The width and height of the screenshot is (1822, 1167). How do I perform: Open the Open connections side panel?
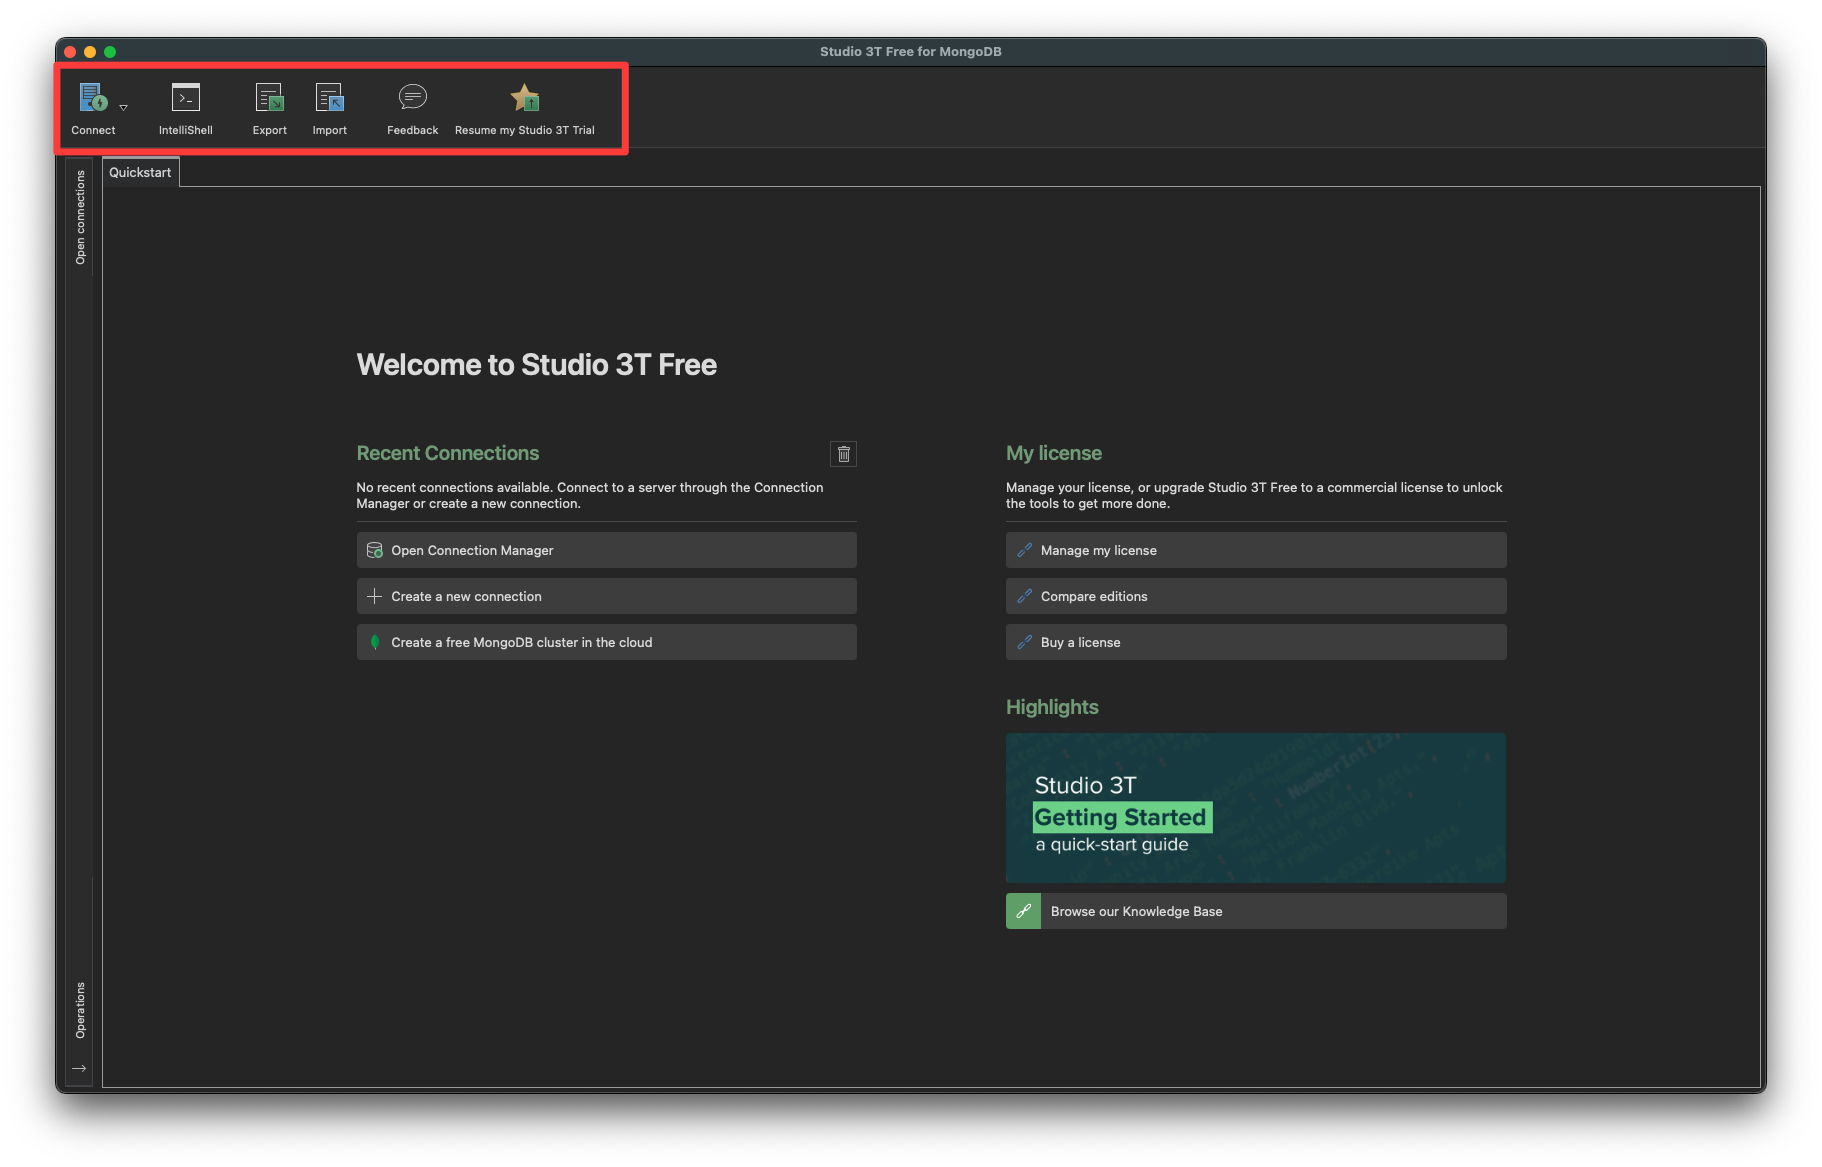tap(80, 217)
